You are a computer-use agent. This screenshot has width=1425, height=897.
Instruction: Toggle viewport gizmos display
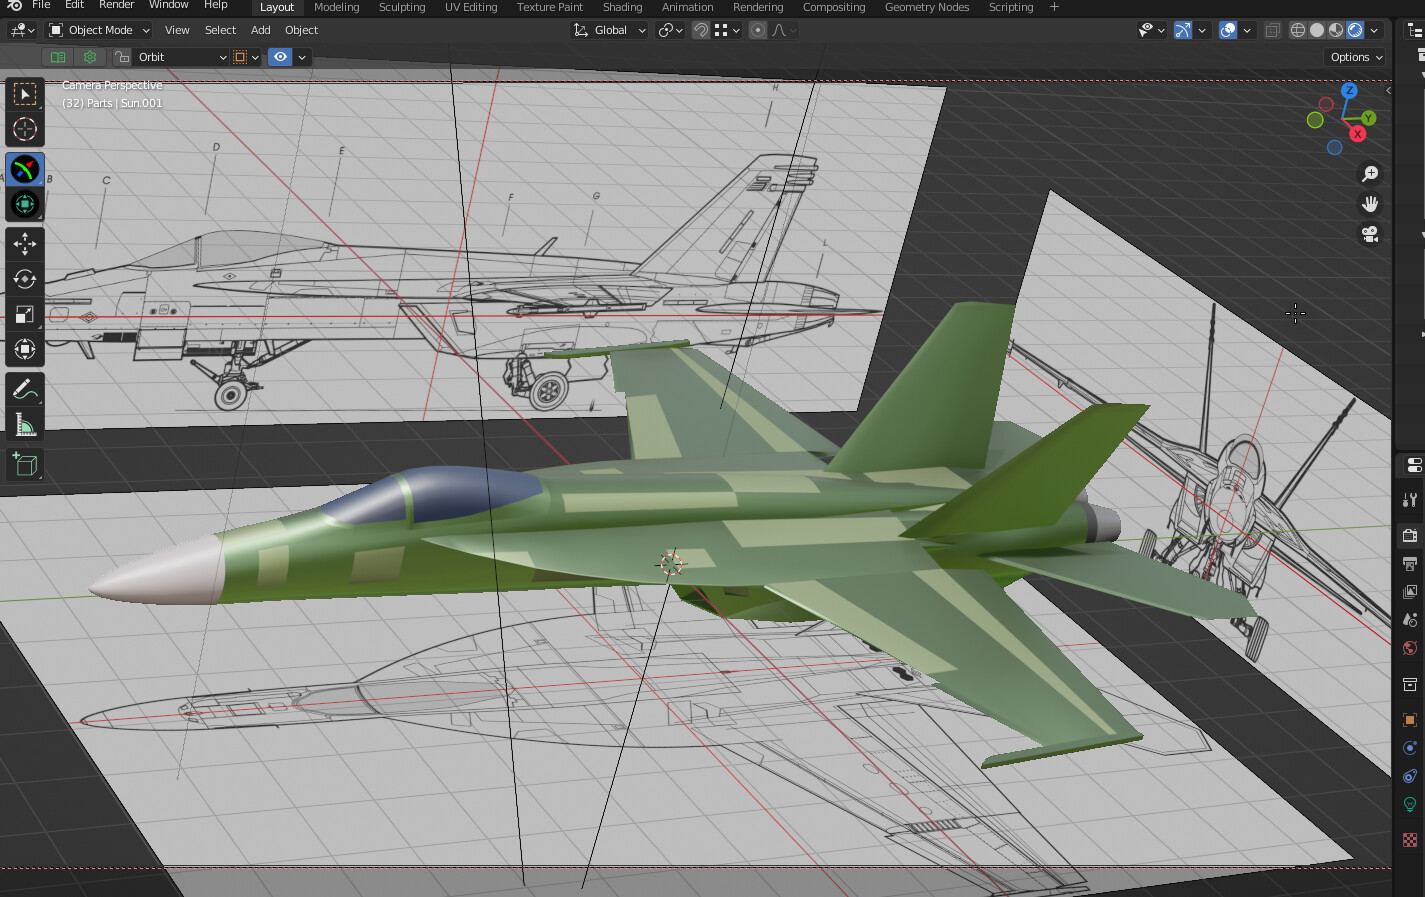point(1183,30)
